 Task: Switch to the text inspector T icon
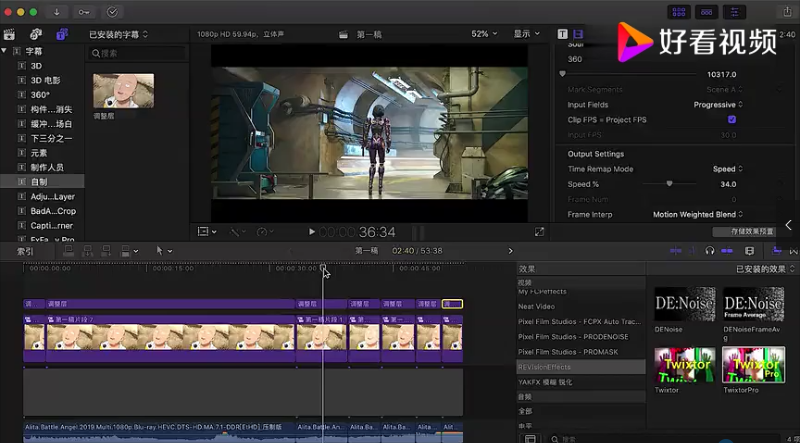pos(562,34)
